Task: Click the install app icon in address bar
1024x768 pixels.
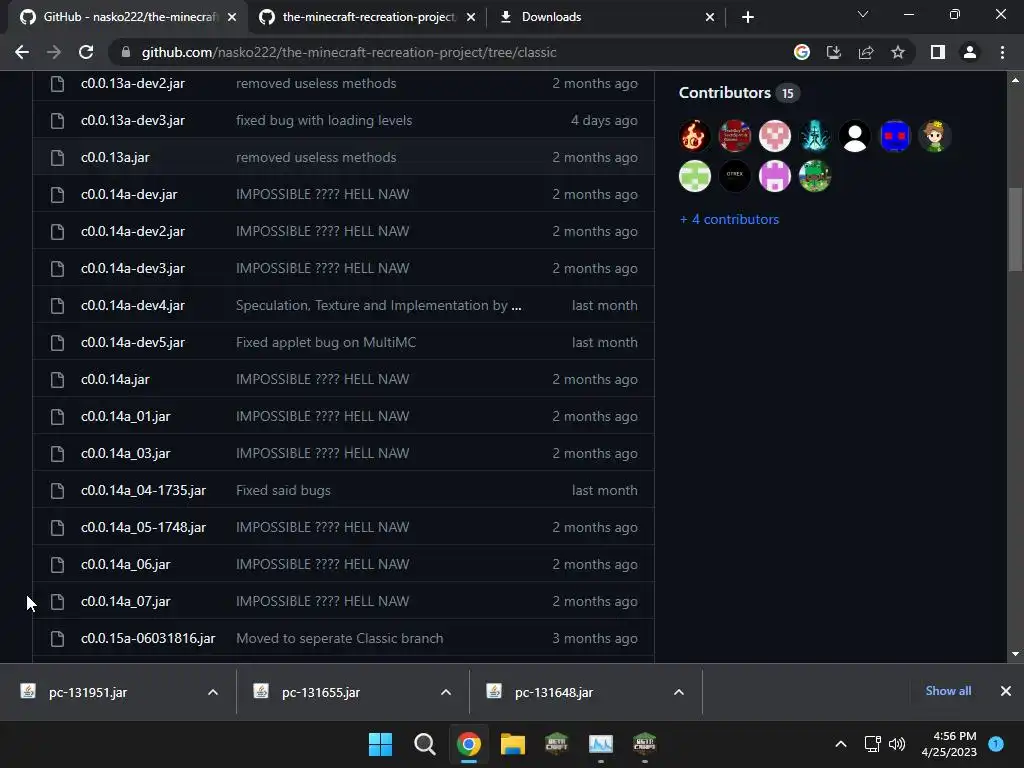Action: coord(834,52)
